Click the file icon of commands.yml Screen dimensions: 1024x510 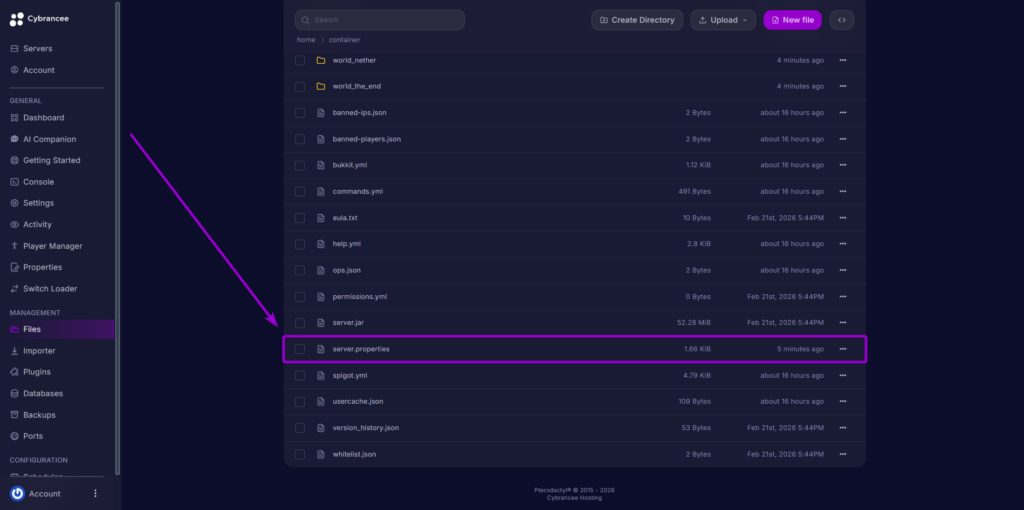coord(321,191)
